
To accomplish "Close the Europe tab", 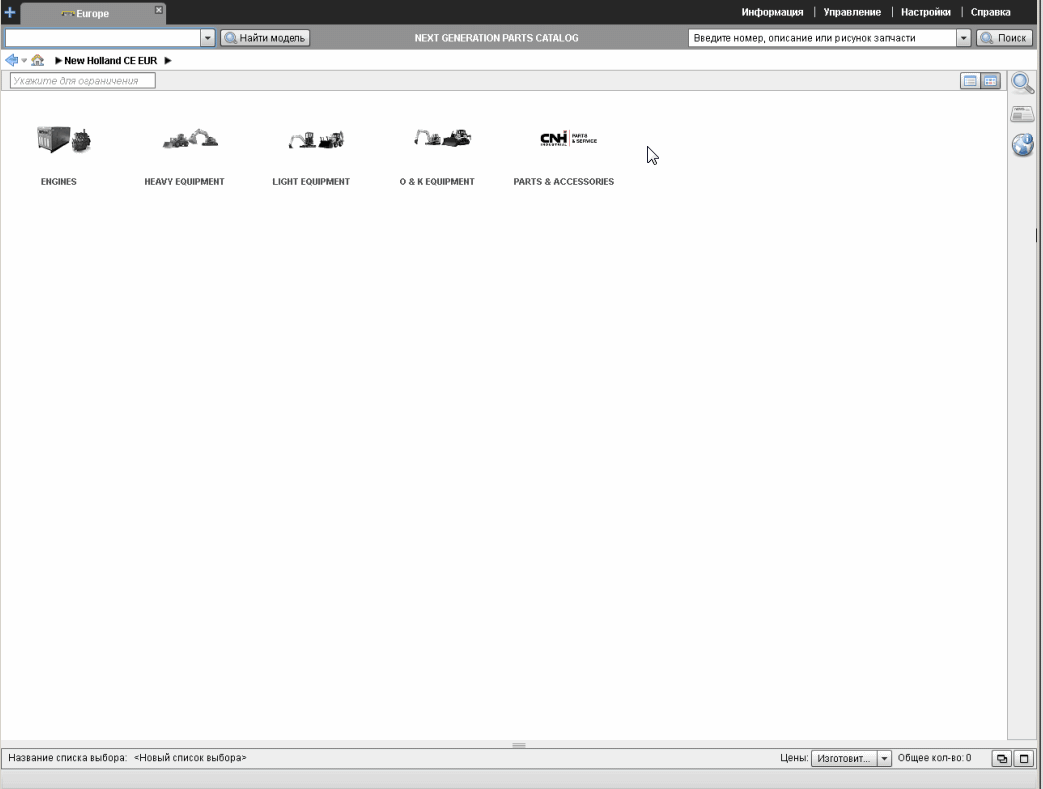I will [x=158, y=10].
